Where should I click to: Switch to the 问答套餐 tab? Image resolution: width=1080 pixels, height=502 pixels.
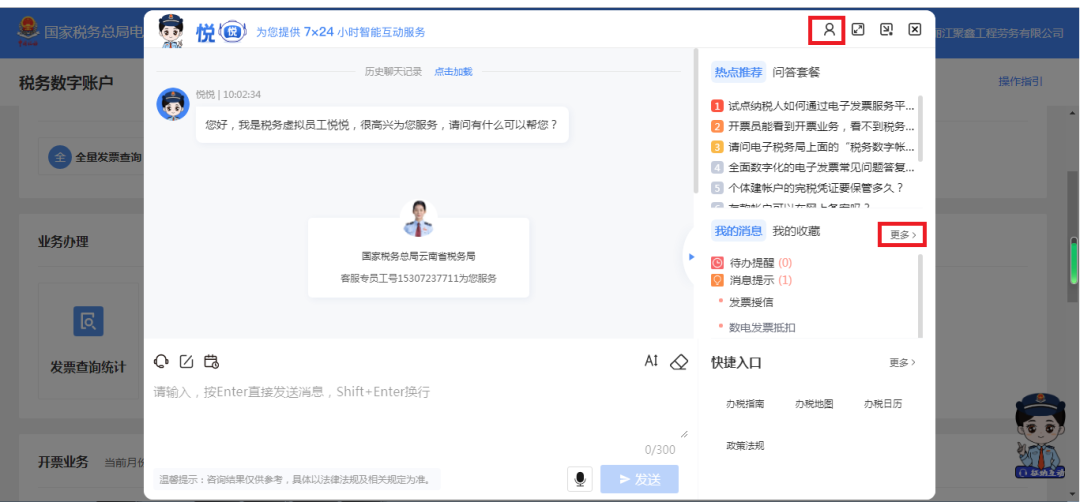tap(796, 72)
